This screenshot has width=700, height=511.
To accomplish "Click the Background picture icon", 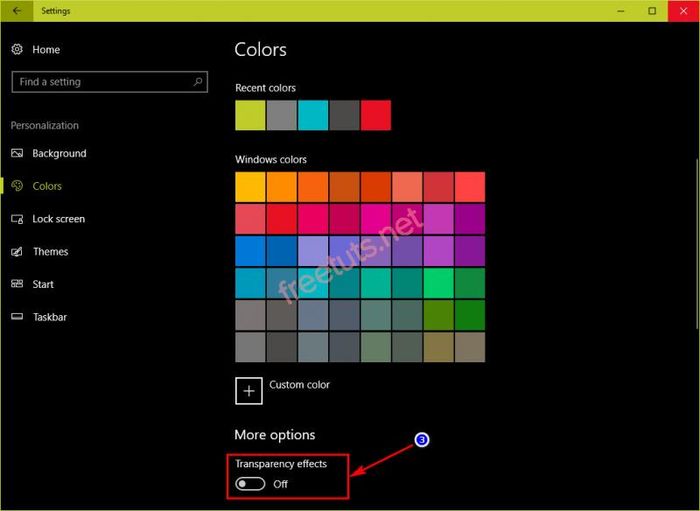I will coord(17,154).
